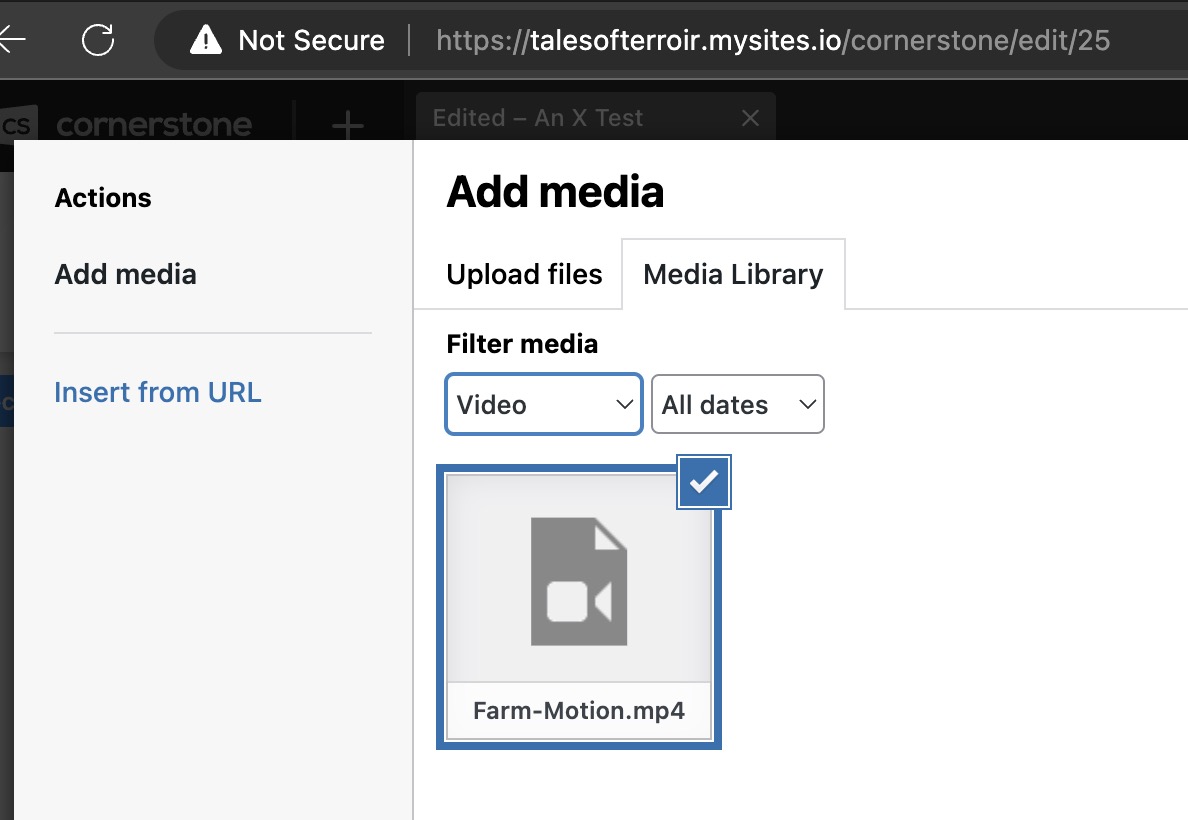Focus the URL address bar
1188x820 pixels.
pos(772,40)
